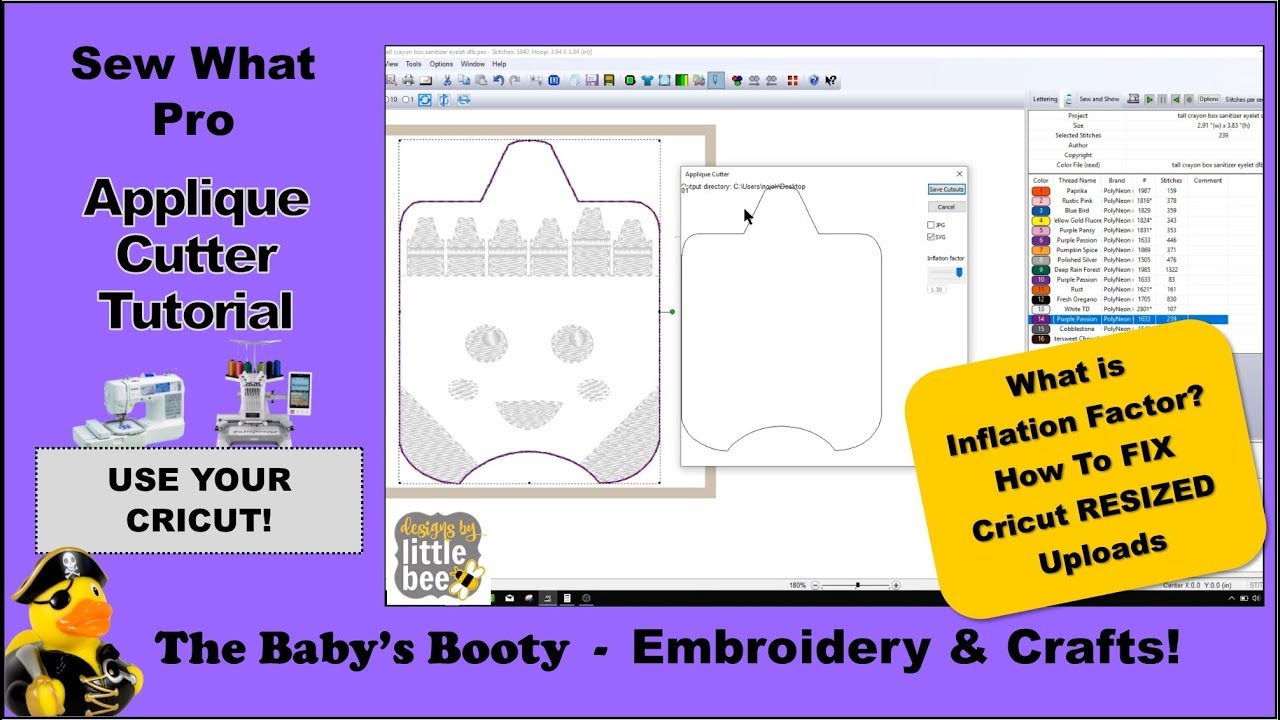The width and height of the screenshot is (1280, 720).
Task: Click the mail icon in Windows taskbar
Action: point(508,598)
